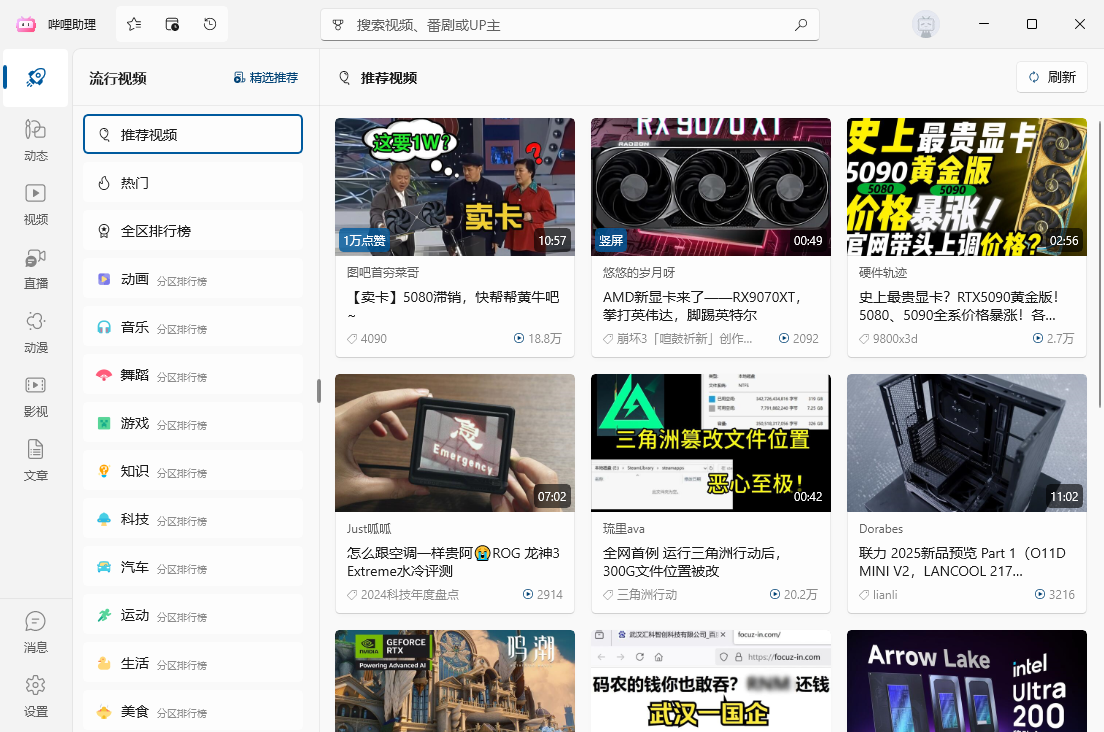Select 舞蹈 分区排行榜
The width and height of the screenshot is (1104, 732).
click(x=193, y=374)
